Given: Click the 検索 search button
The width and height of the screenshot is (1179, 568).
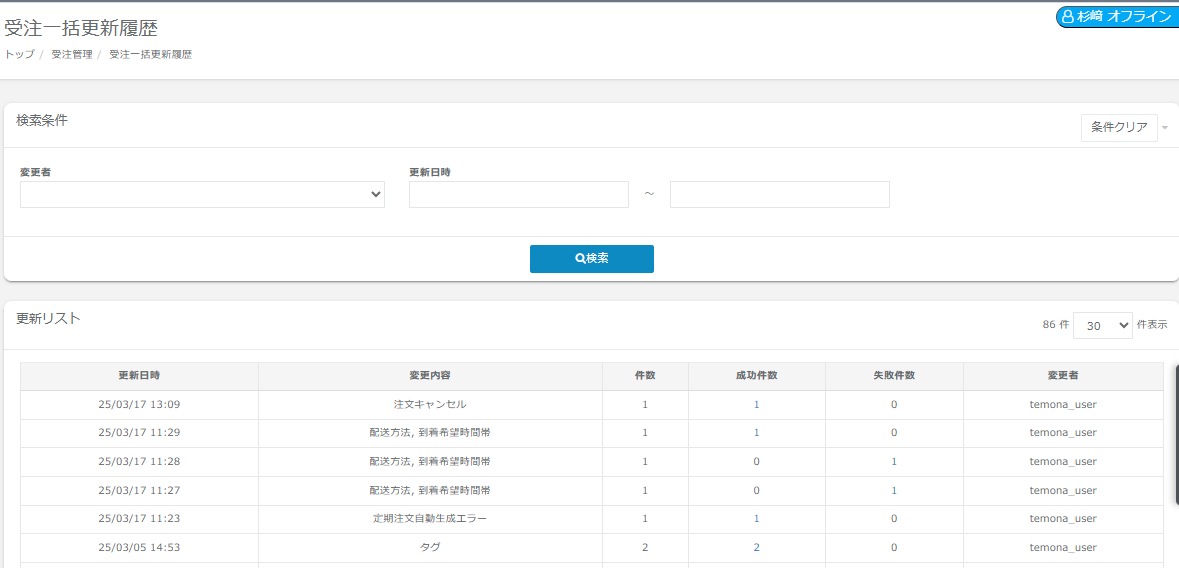Looking at the screenshot, I should click(592, 259).
